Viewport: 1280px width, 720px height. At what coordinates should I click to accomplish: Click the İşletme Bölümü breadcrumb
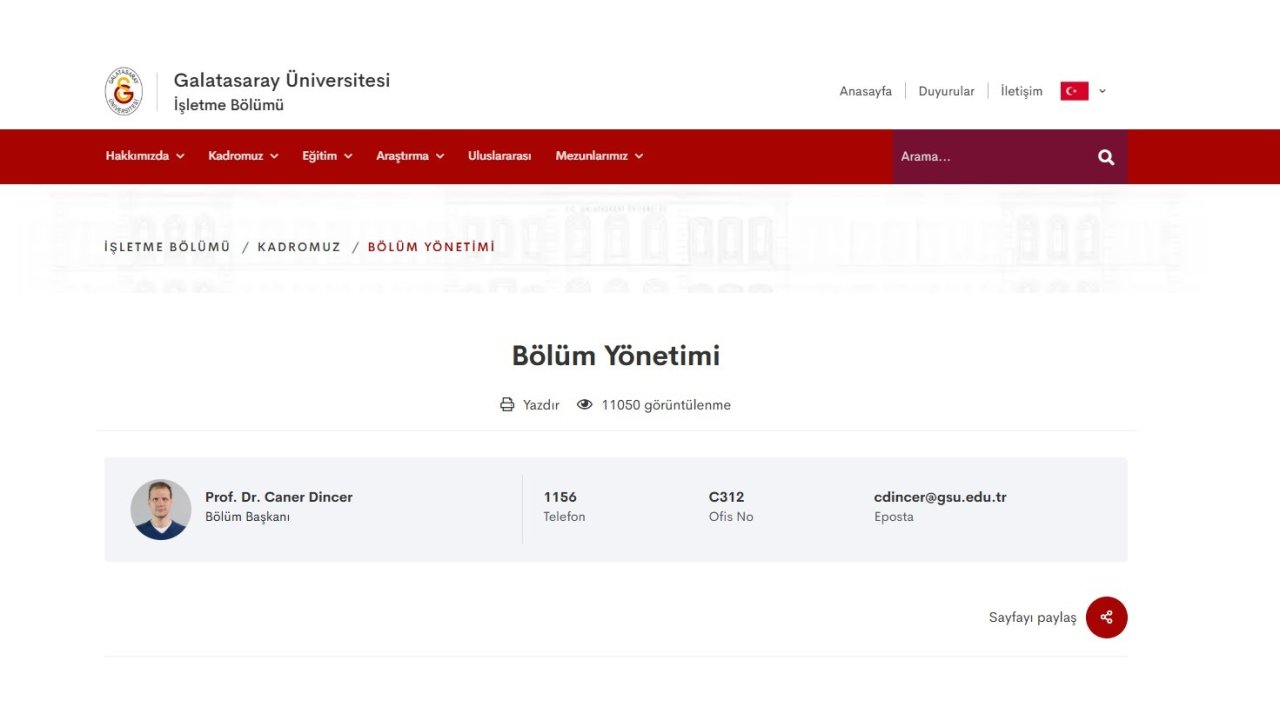(x=167, y=247)
